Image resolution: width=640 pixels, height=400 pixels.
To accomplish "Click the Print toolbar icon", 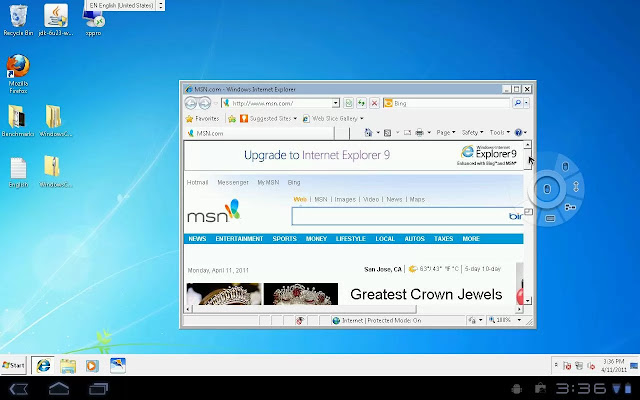I will (419, 133).
